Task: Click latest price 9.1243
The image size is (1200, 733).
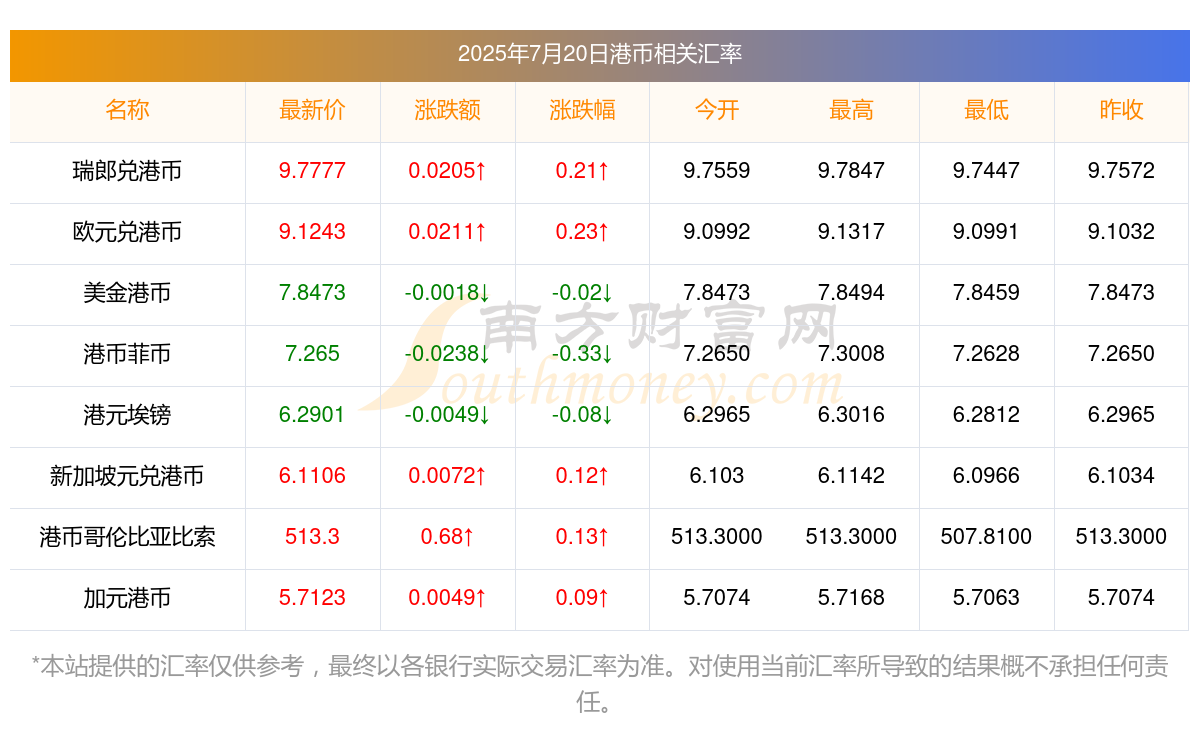Action: (x=312, y=232)
